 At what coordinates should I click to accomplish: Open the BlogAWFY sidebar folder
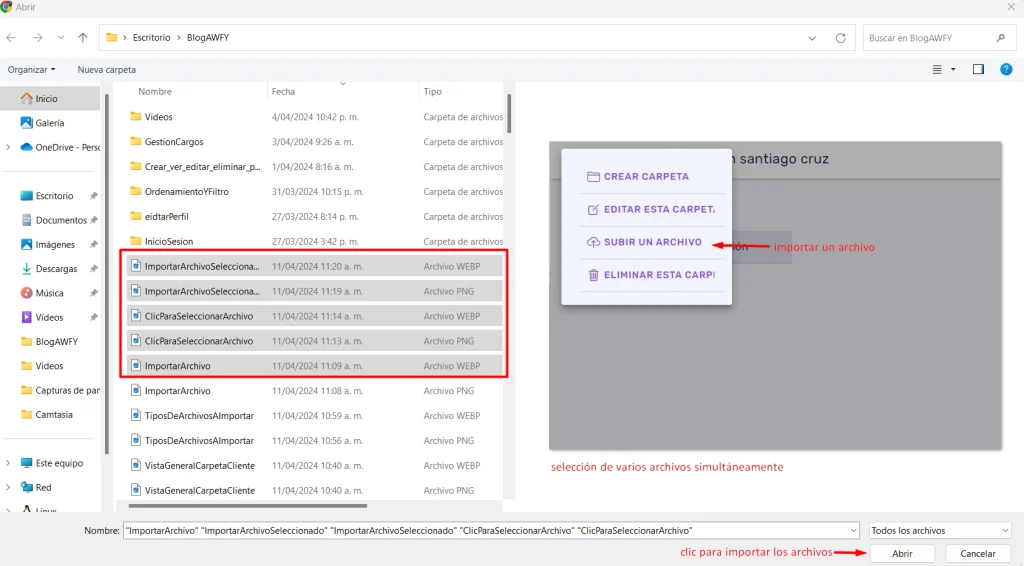click(x=51, y=341)
